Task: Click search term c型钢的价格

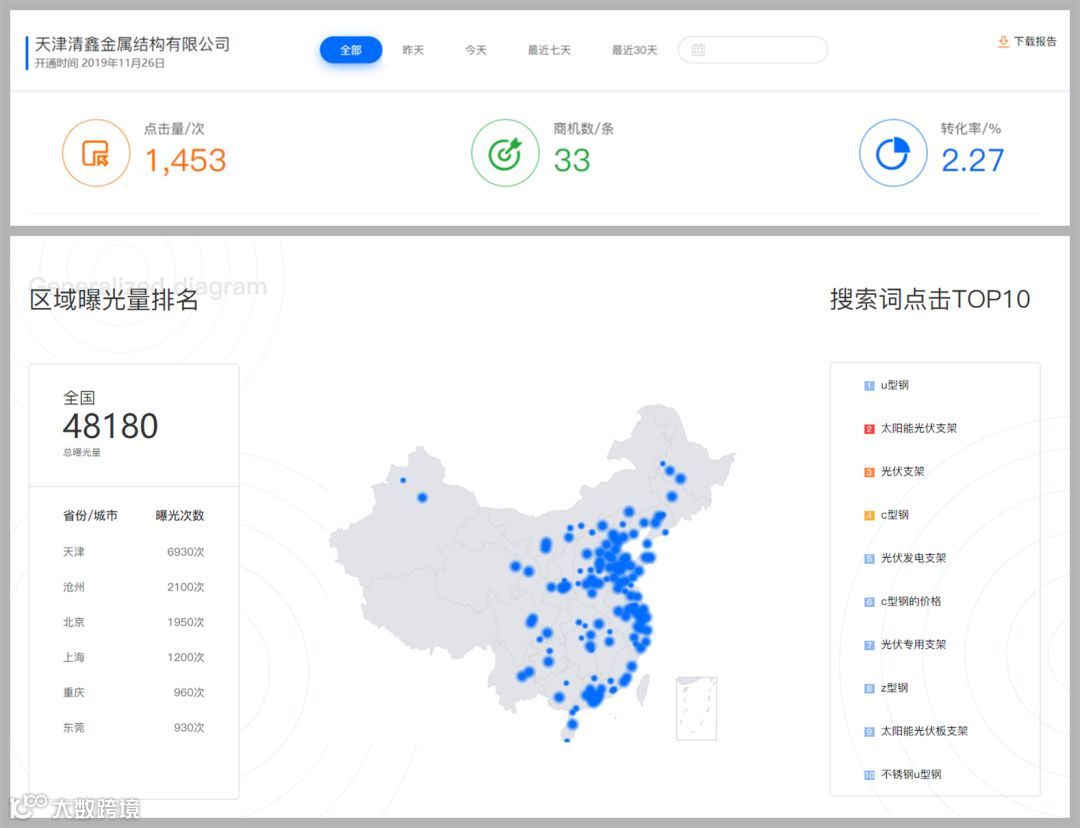Action: coord(911,601)
